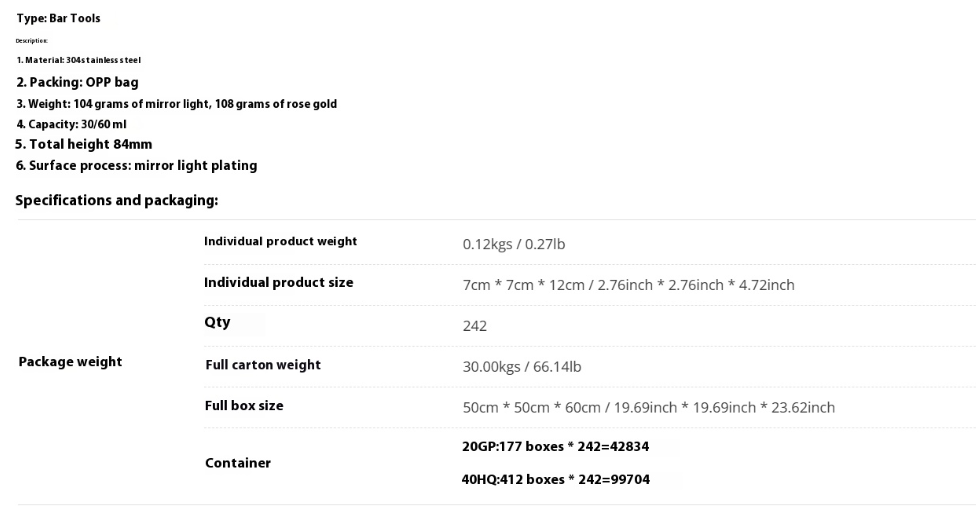Select the 30.00kgs / 66.14lb value

521,367
